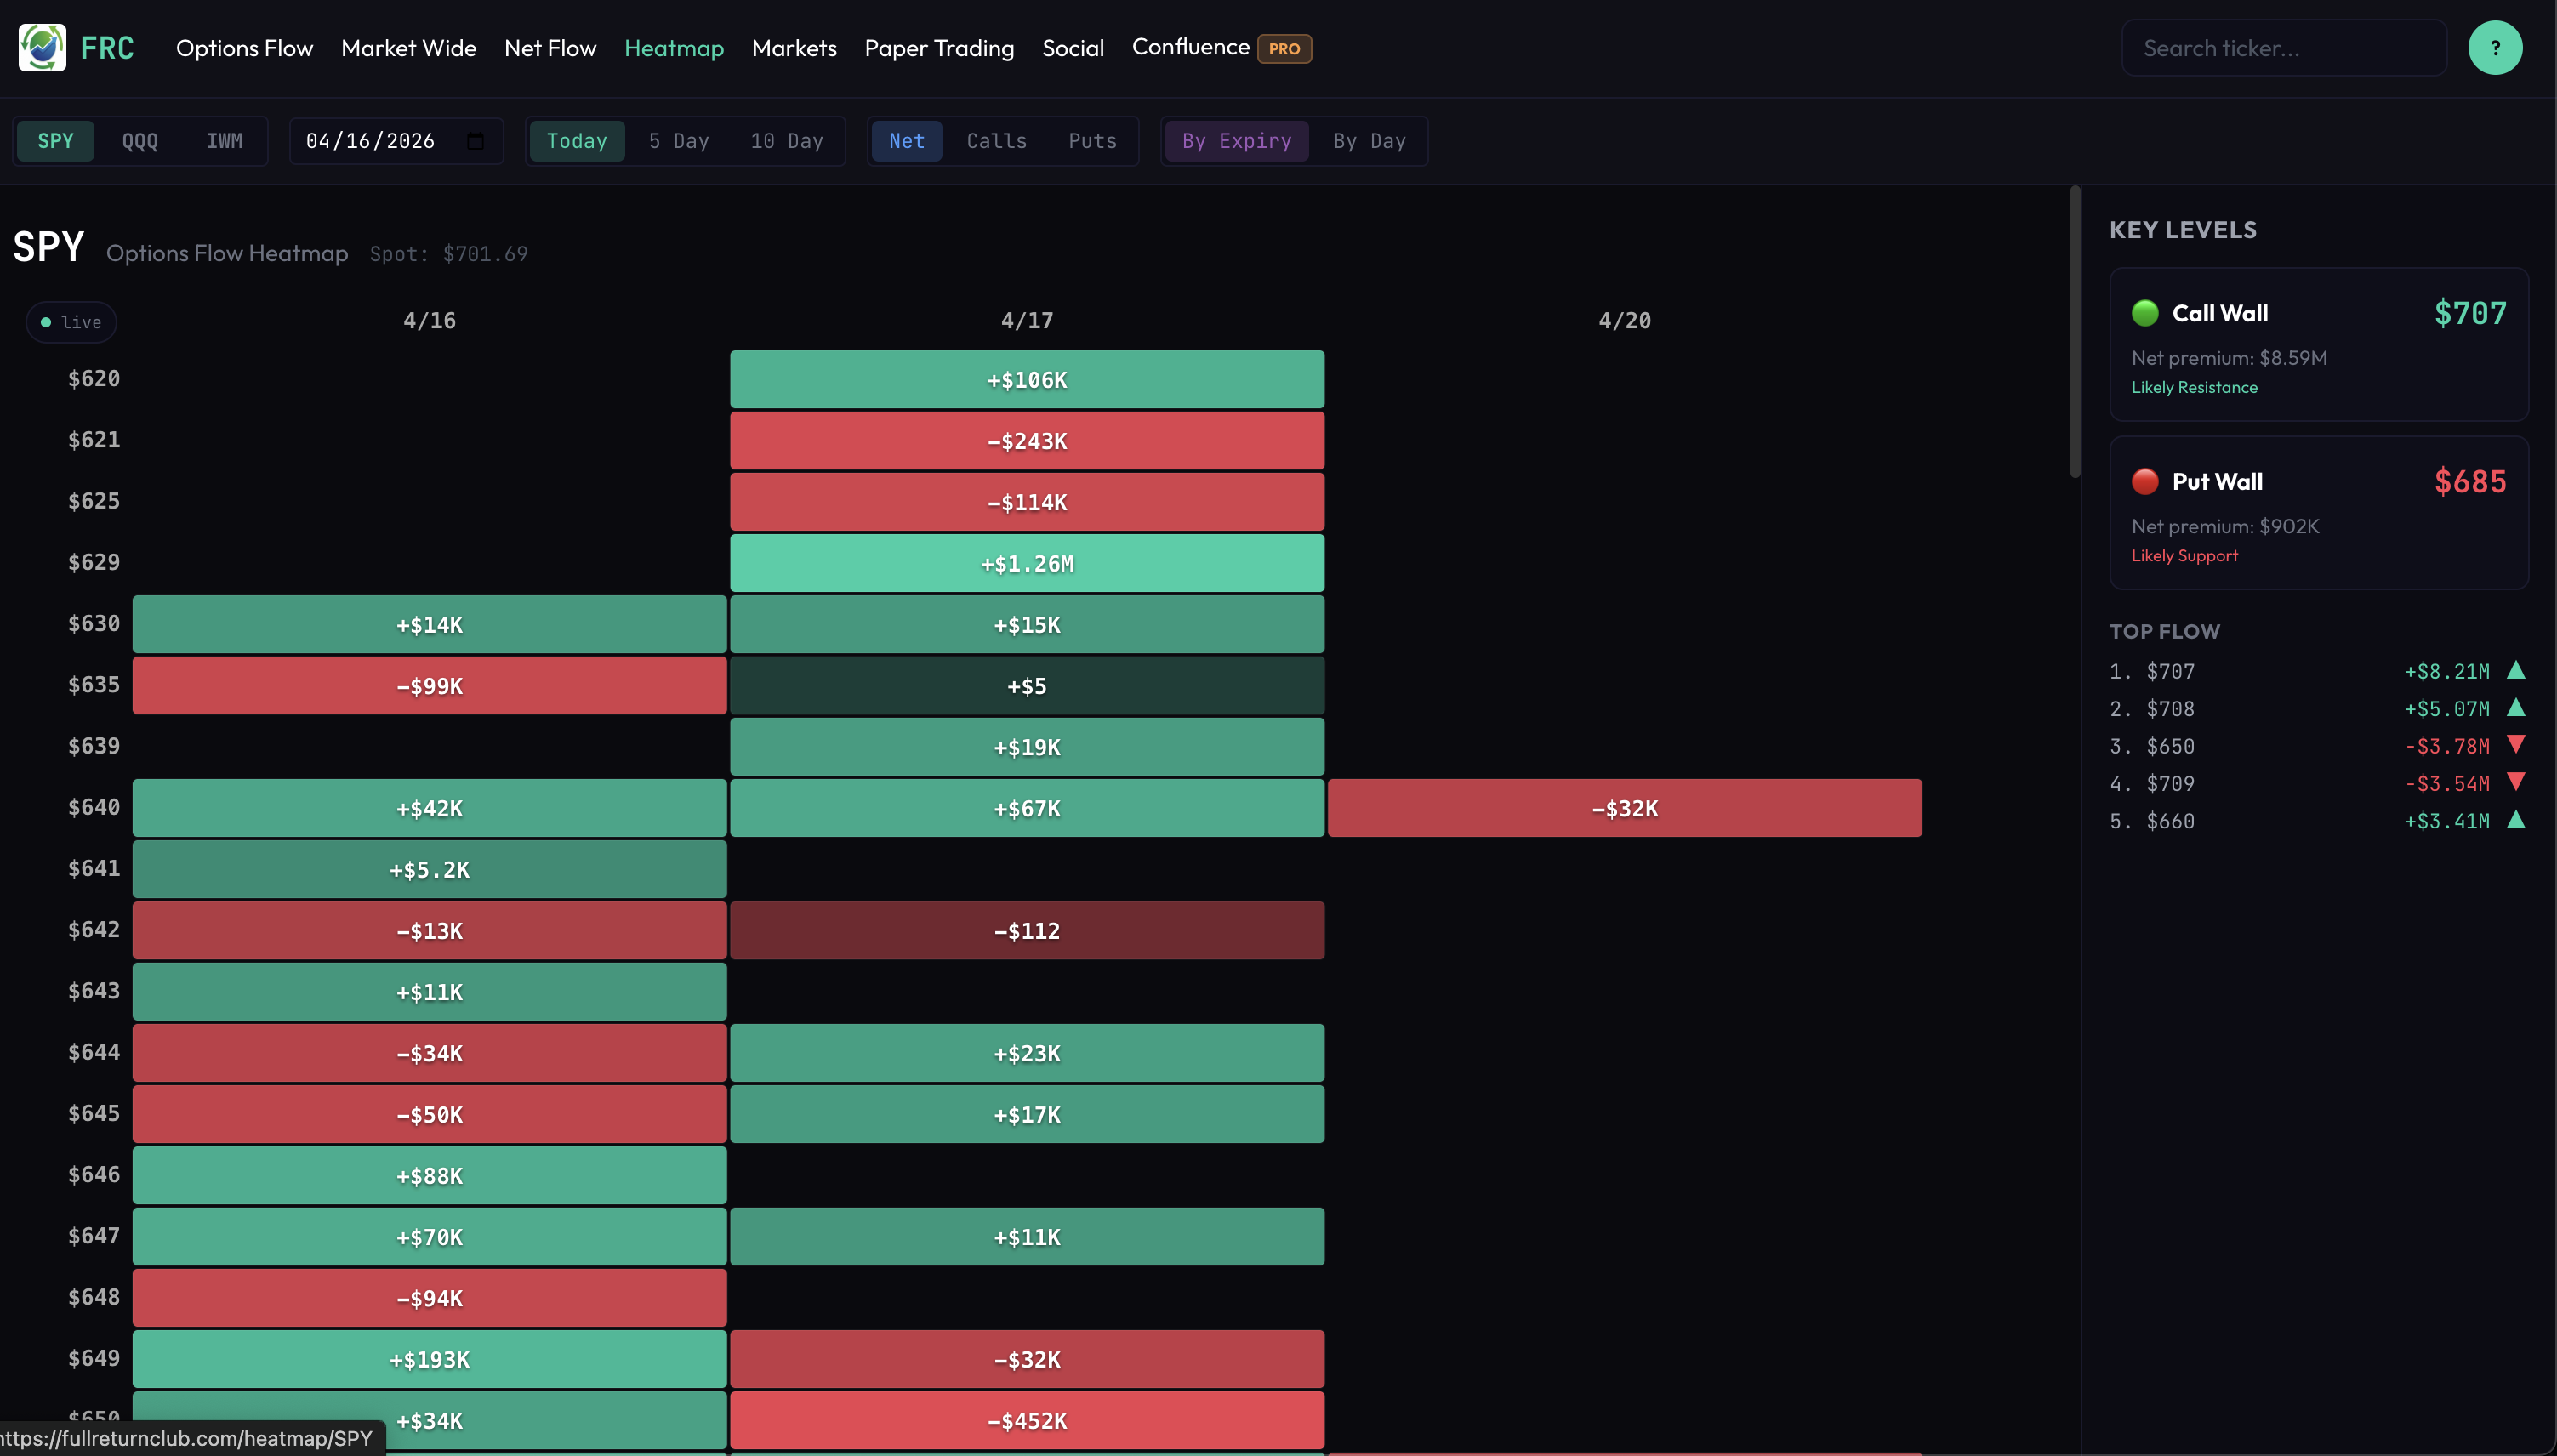Click the live status indicator dot
The width and height of the screenshot is (2557, 1456).
[x=45, y=322]
